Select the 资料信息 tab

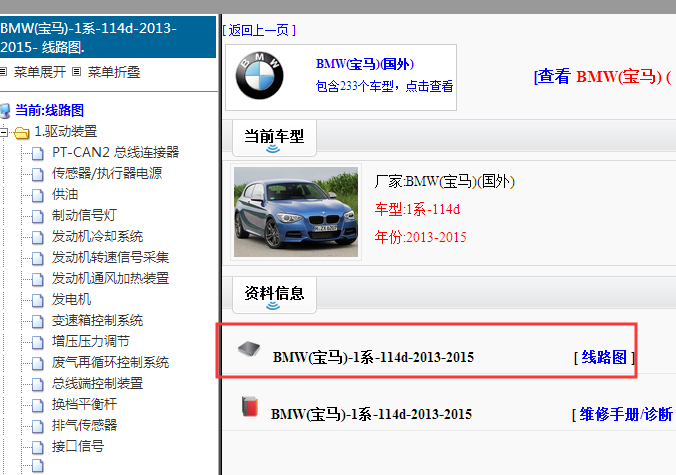[x=274, y=295]
